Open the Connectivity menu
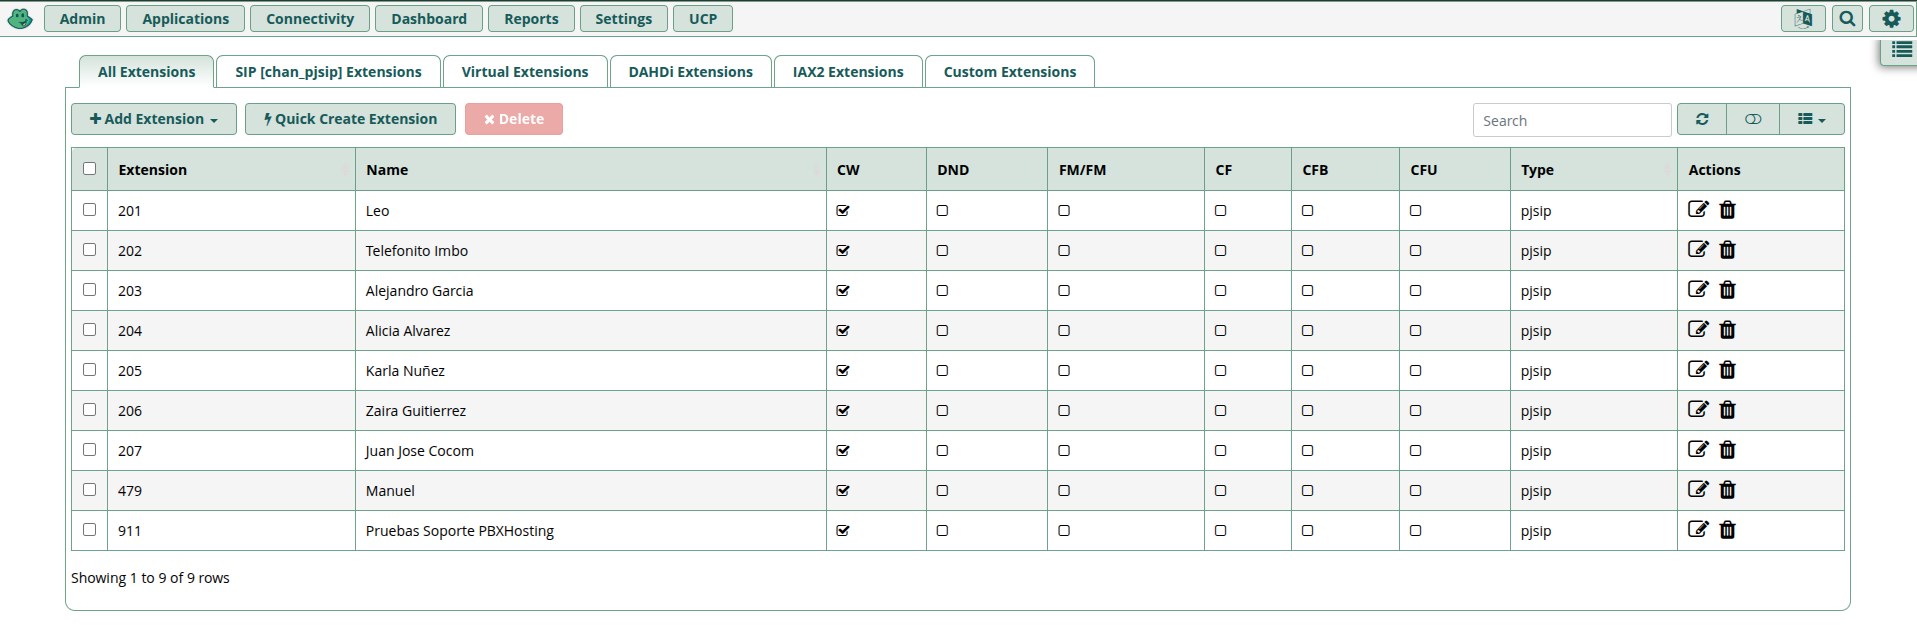The image size is (1917, 625). [310, 18]
